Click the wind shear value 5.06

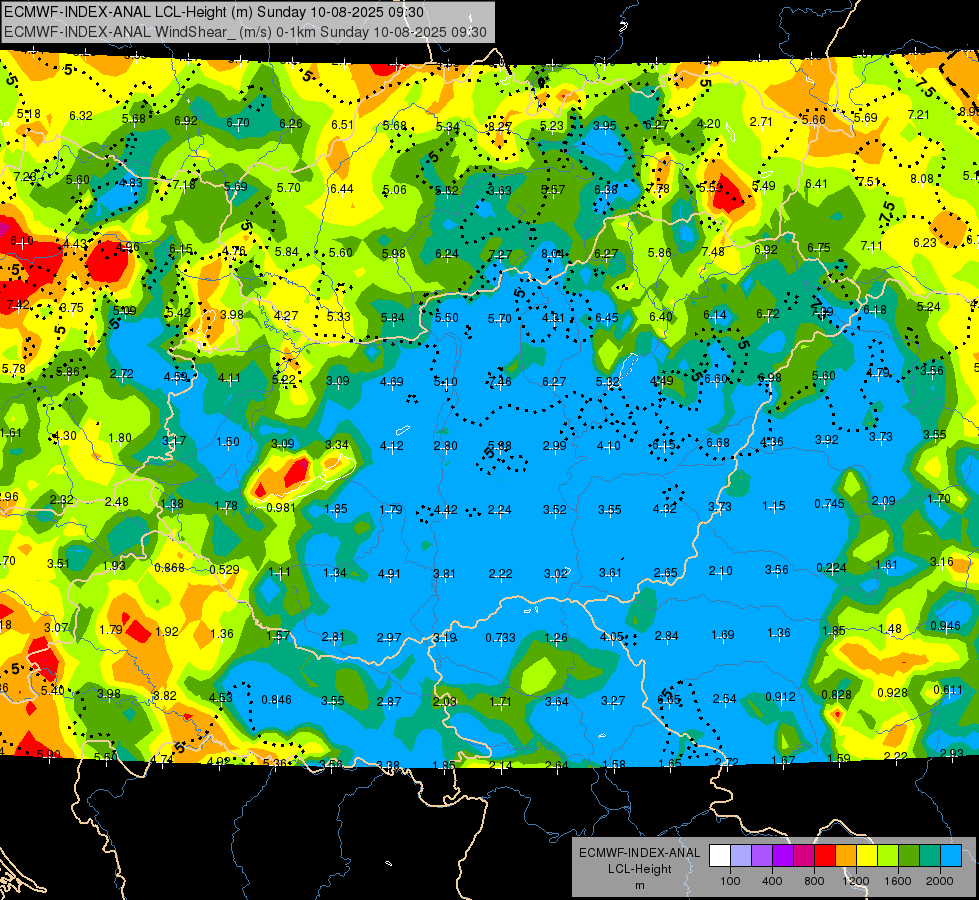(395, 189)
